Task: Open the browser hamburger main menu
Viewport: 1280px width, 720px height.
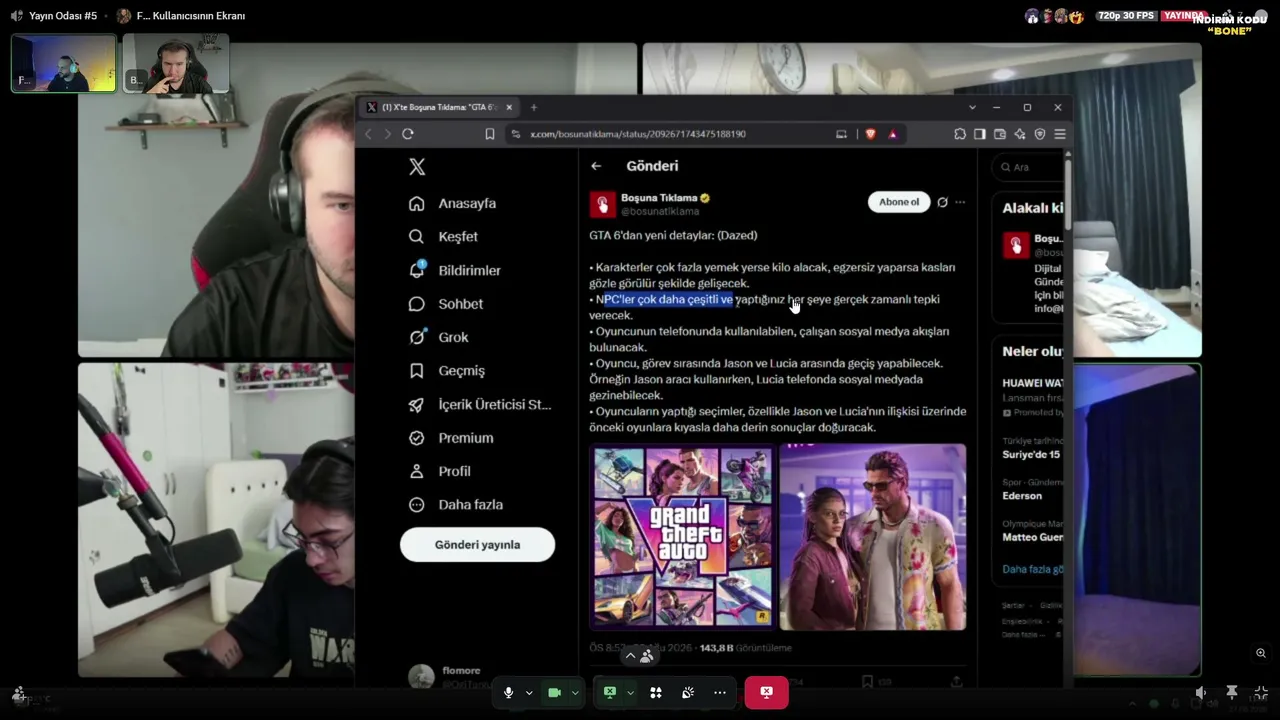Action: pos(1060,134)
